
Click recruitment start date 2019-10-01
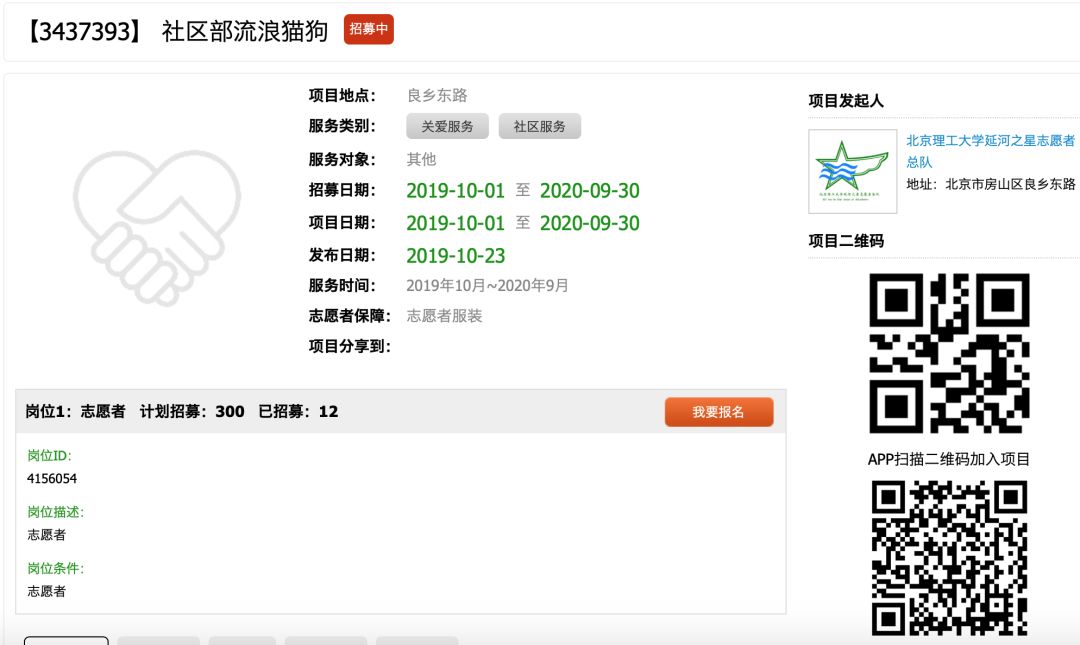455,191
